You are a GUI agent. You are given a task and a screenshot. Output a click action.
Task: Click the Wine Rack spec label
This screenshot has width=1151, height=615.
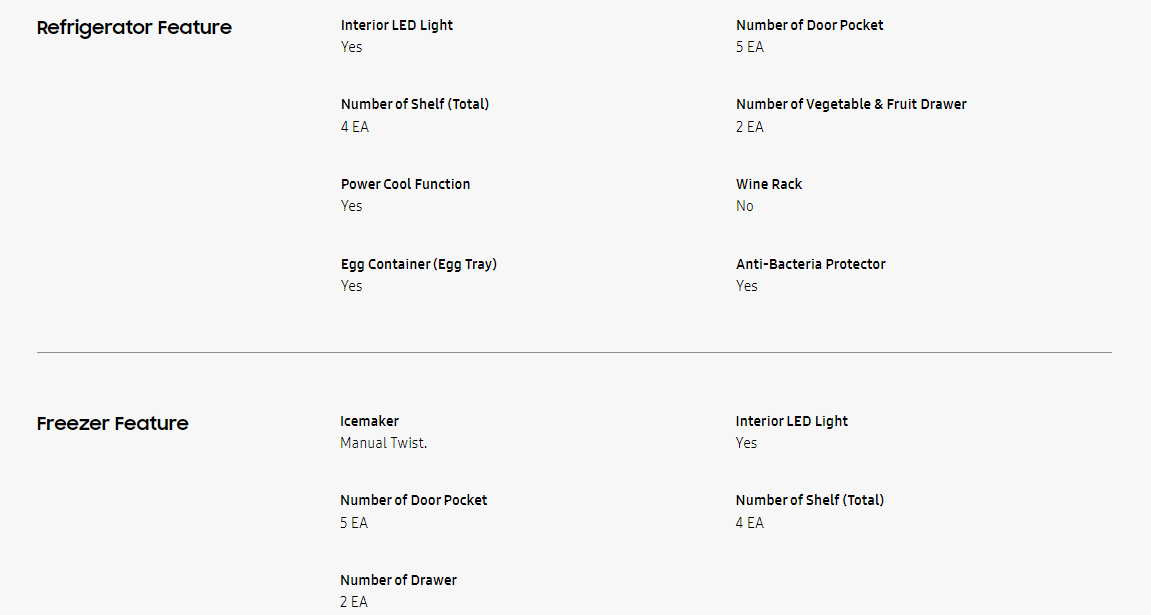pos(768,184)
